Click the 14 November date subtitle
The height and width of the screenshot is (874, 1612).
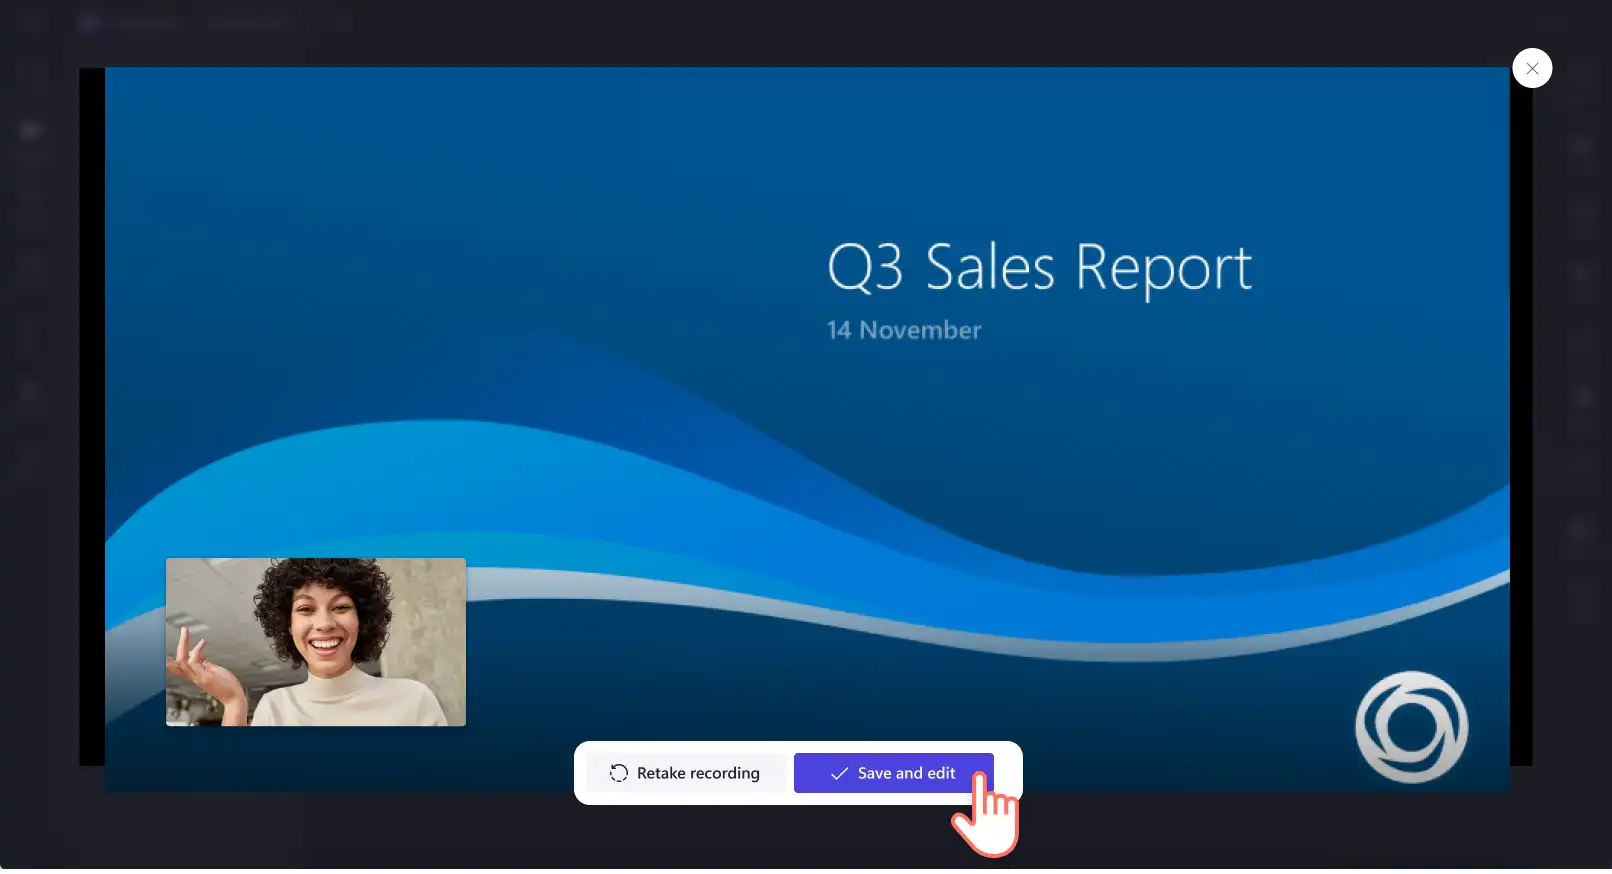click(x=904, y=330)
